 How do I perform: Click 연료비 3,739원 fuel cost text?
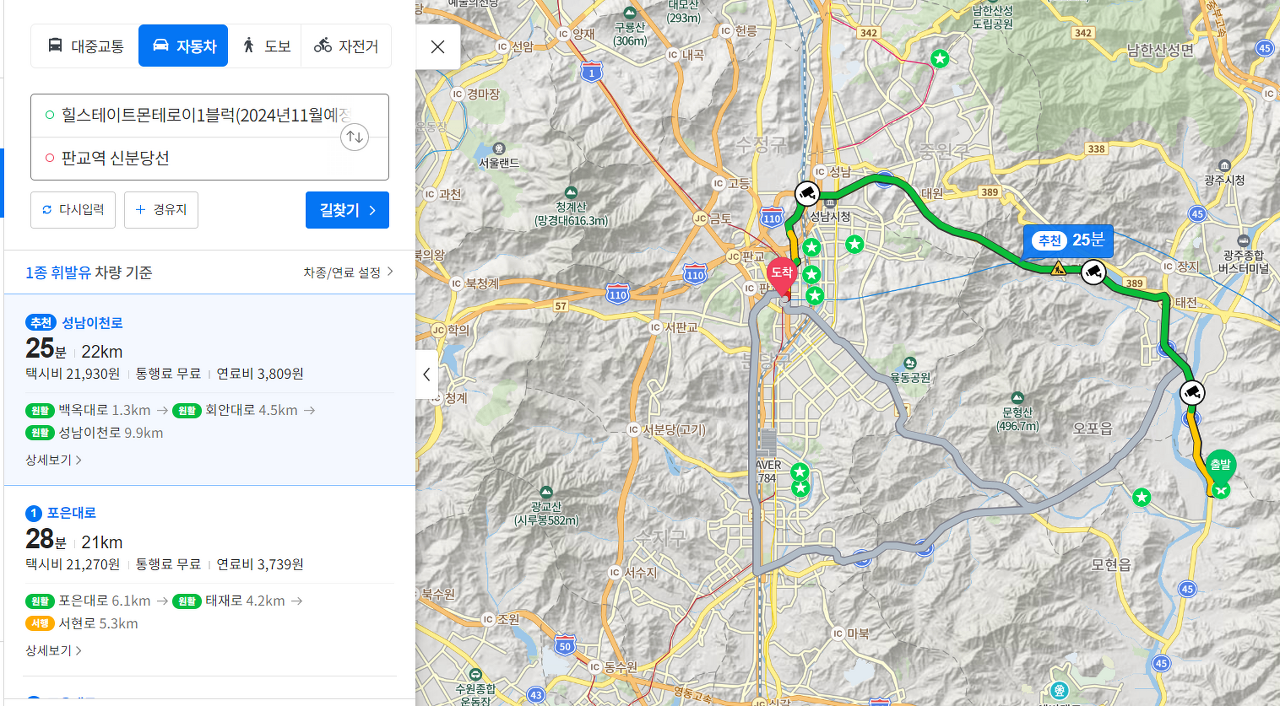pyautogui.click(x=260, y=564)
